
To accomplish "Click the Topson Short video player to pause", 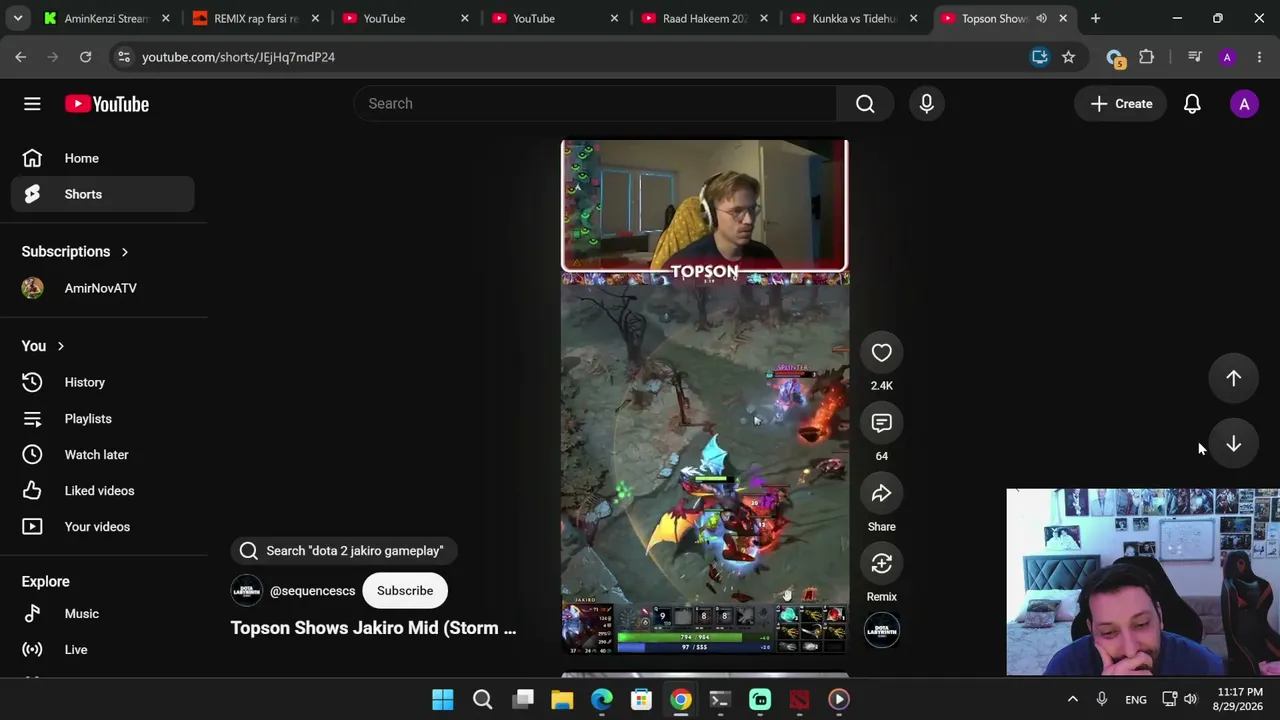I will (x=705, y=396).
